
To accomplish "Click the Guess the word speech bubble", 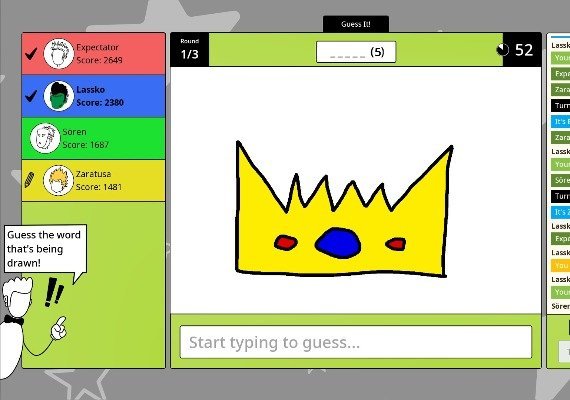I will pos(45,249).
